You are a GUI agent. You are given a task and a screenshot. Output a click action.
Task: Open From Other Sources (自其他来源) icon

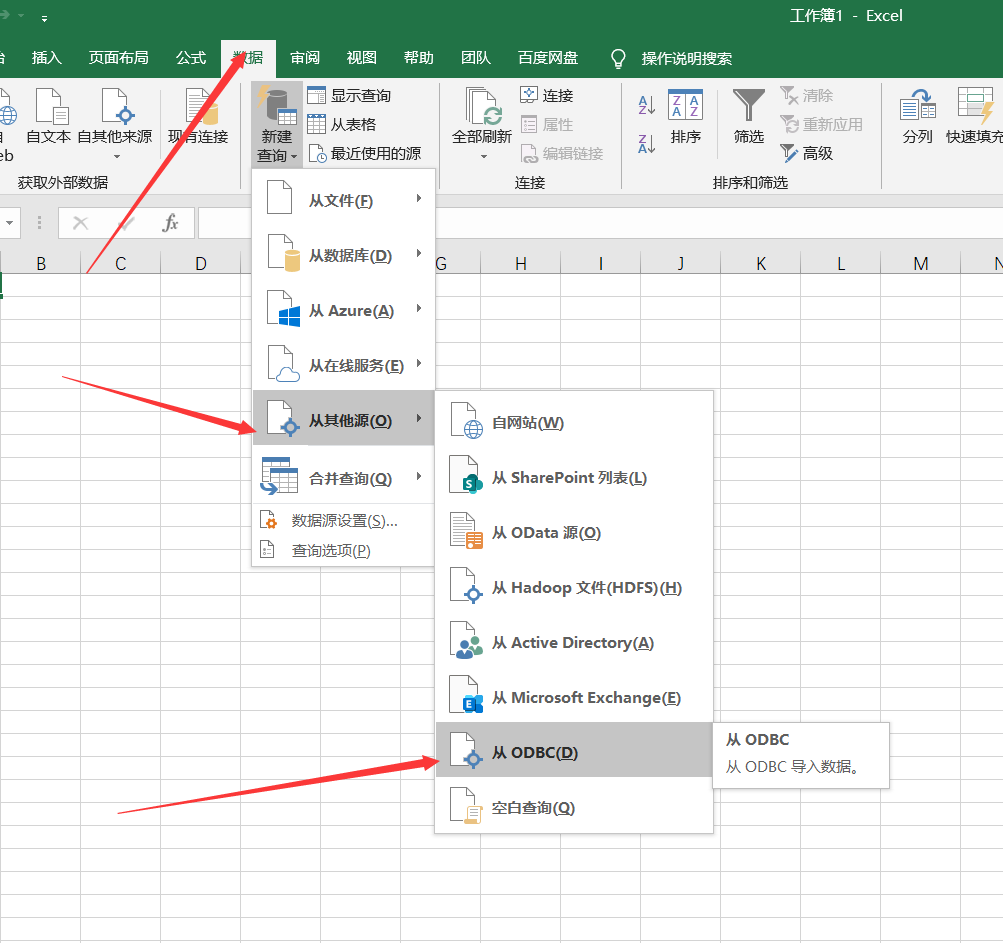coord(118,106)
